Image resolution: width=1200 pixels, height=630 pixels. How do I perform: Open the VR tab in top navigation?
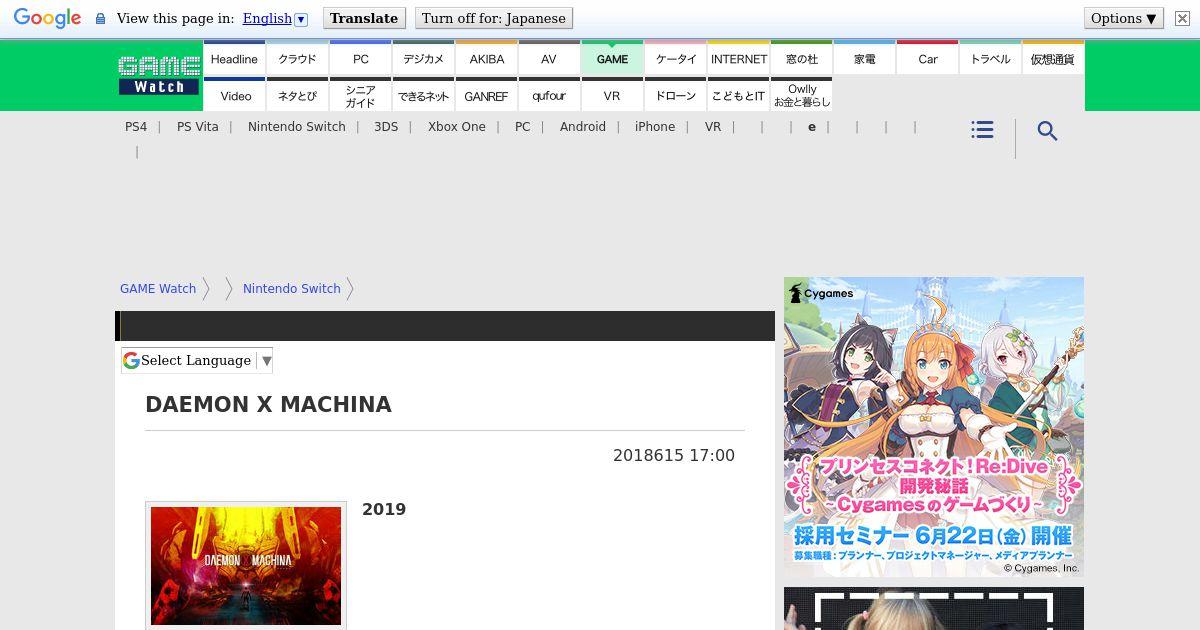click(612, 96)
